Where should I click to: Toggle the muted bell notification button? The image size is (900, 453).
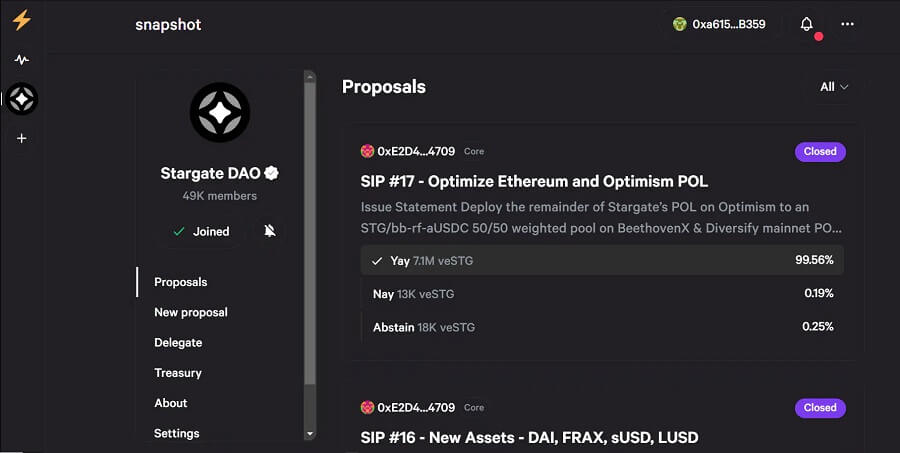[269, 231]
